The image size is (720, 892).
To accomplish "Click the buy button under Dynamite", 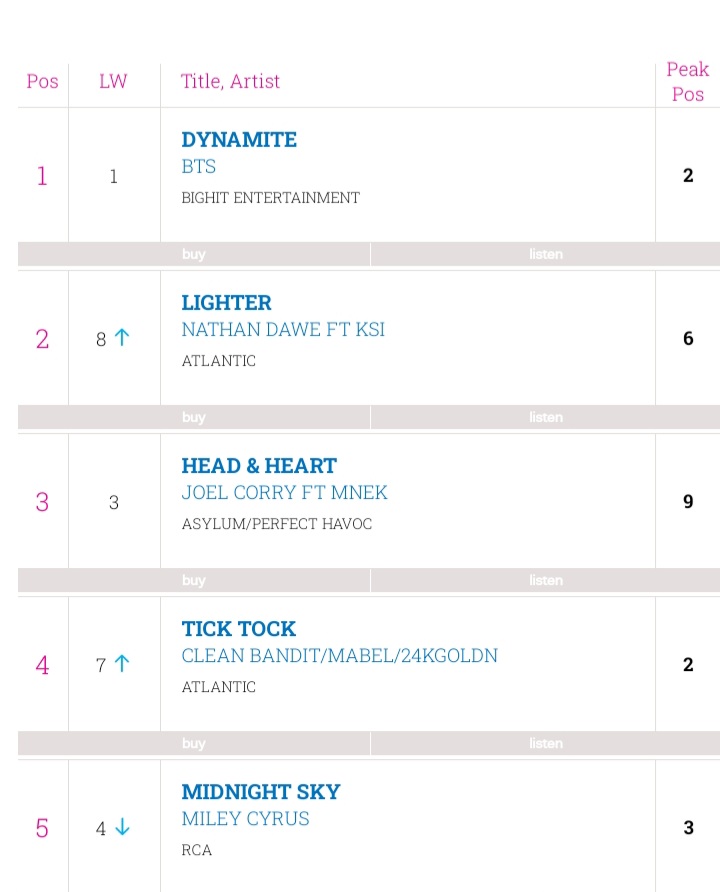I will (194, 254).
